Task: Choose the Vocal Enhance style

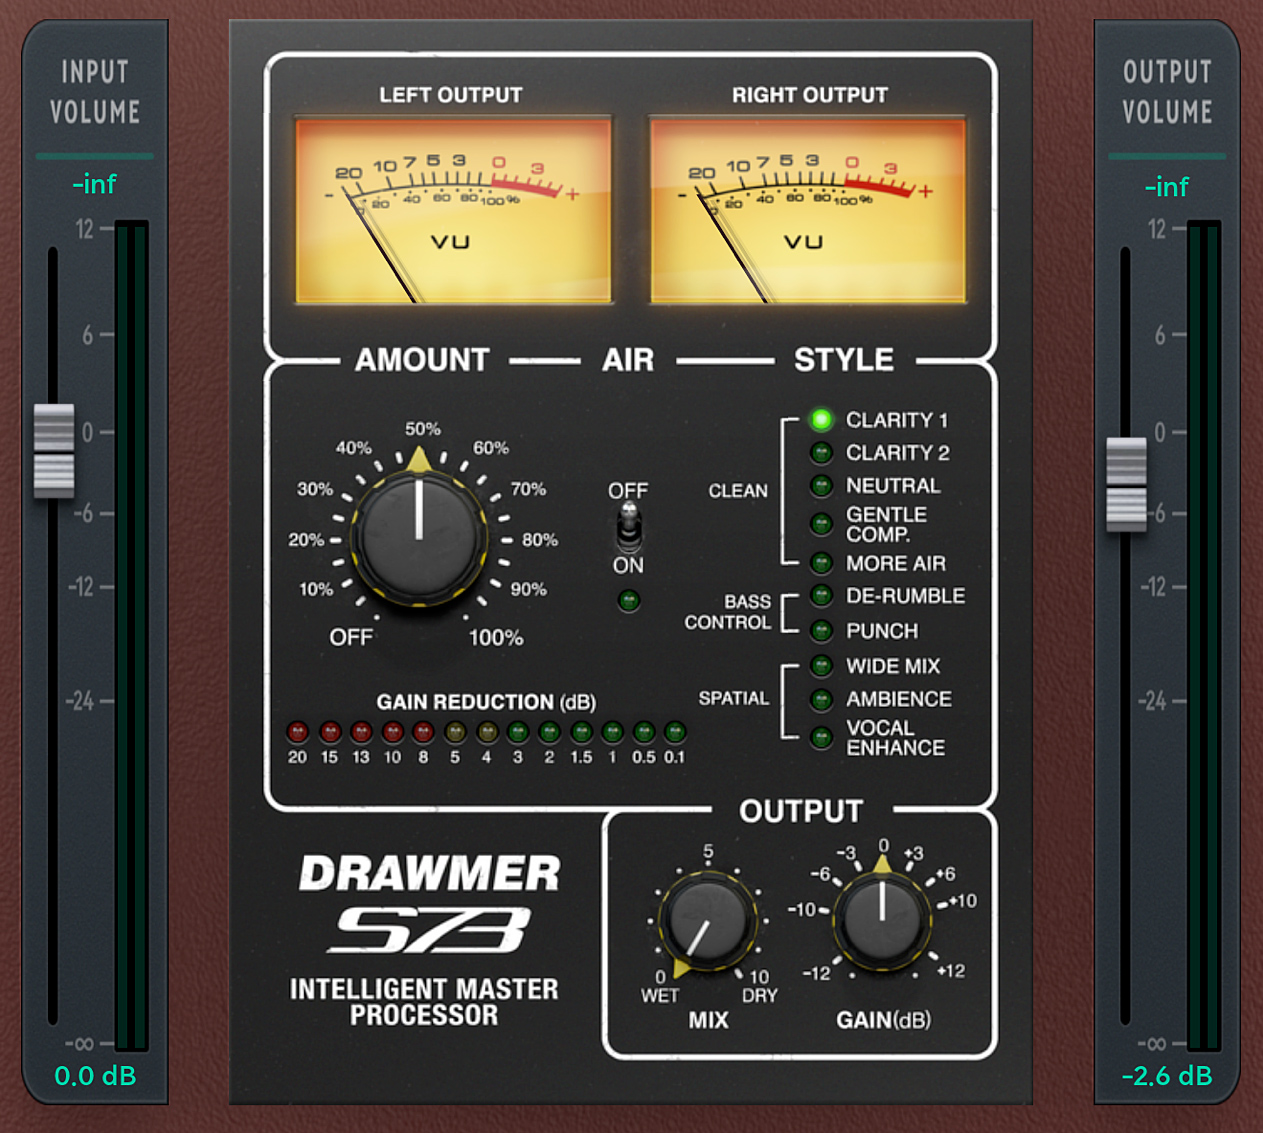Action: pyautogui.click(x=821, y=738)
